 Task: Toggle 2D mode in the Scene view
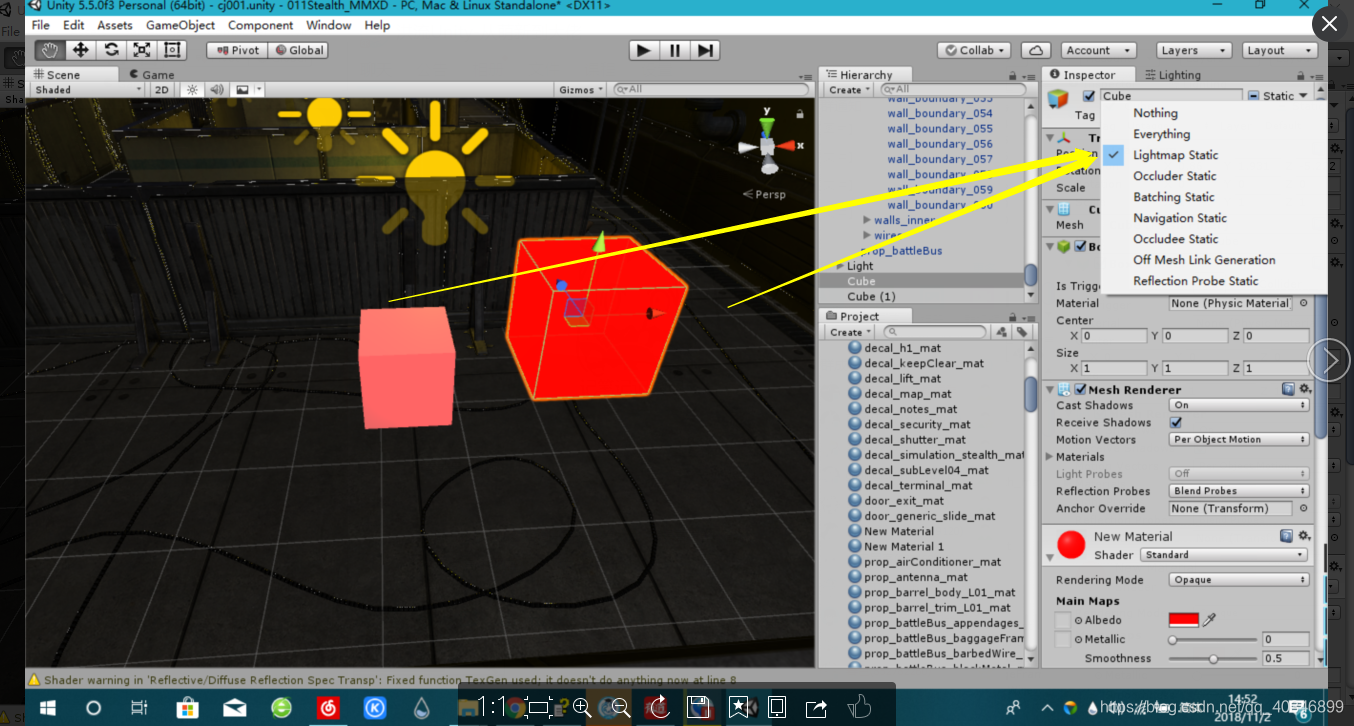coord(160,89)
